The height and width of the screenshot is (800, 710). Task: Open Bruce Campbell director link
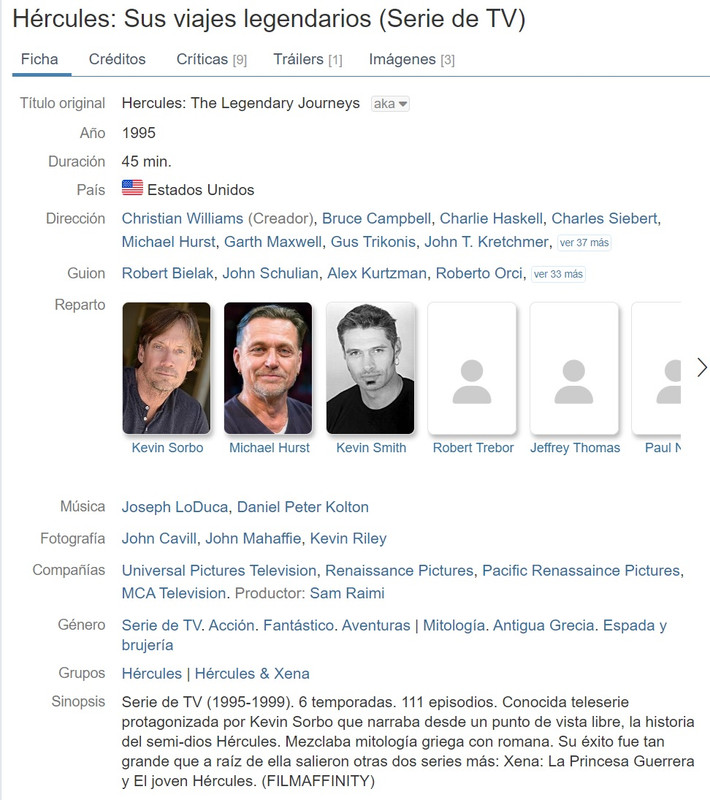(376, 218)
